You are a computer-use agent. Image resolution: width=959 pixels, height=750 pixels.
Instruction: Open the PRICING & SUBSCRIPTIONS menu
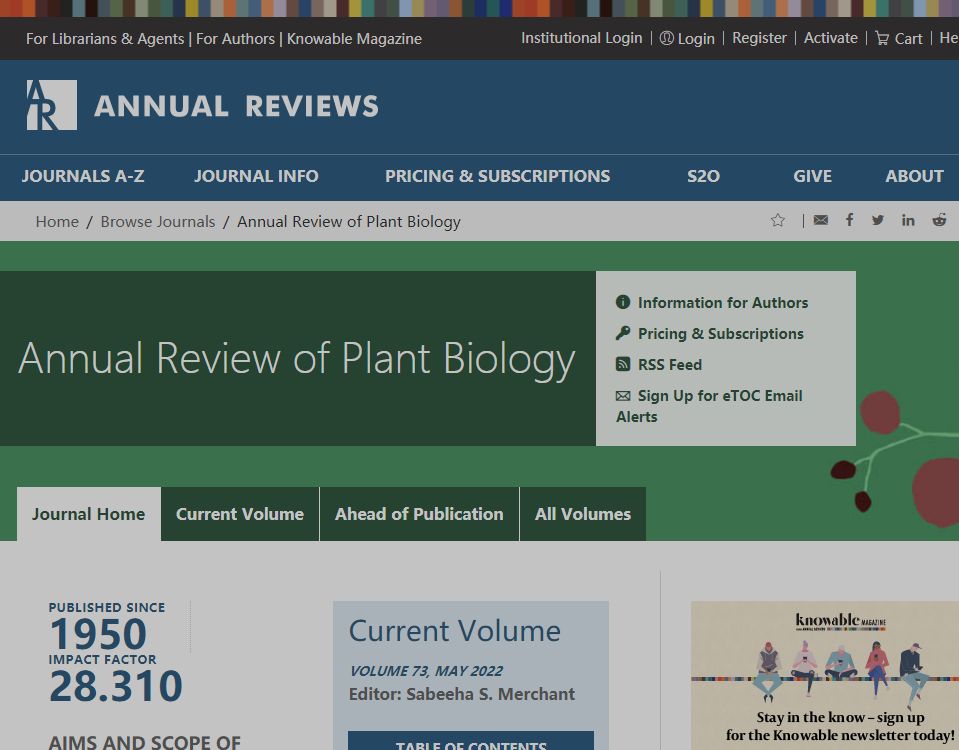coord(497,176)
